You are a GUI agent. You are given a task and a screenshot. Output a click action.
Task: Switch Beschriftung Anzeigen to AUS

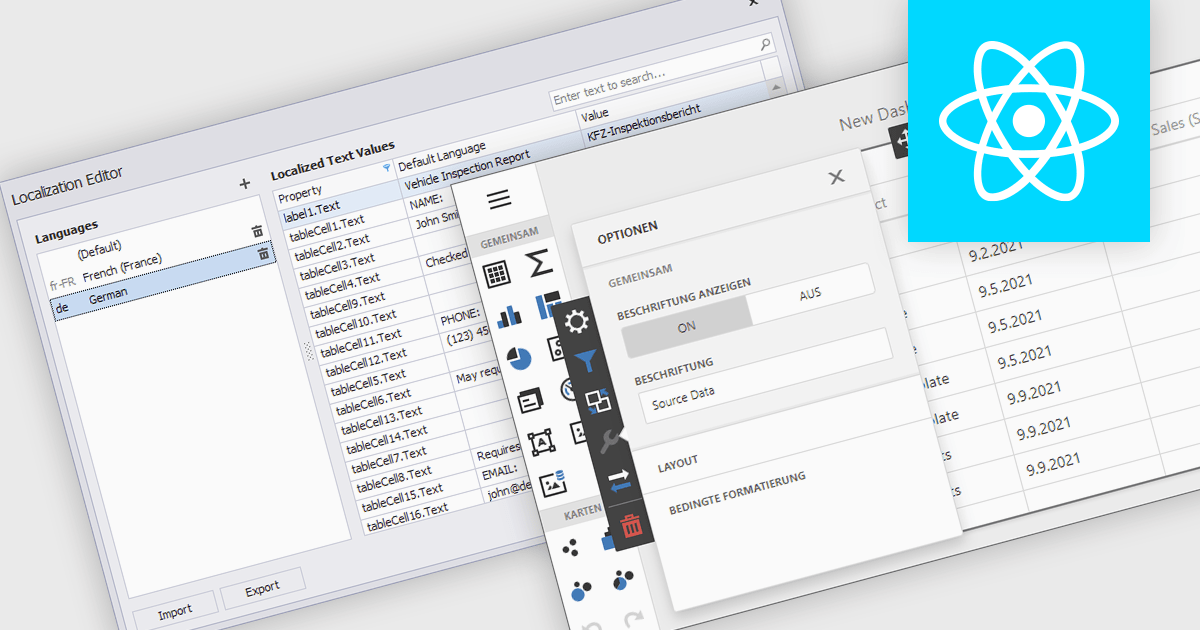pyautogui.click(x=810, y=294)
